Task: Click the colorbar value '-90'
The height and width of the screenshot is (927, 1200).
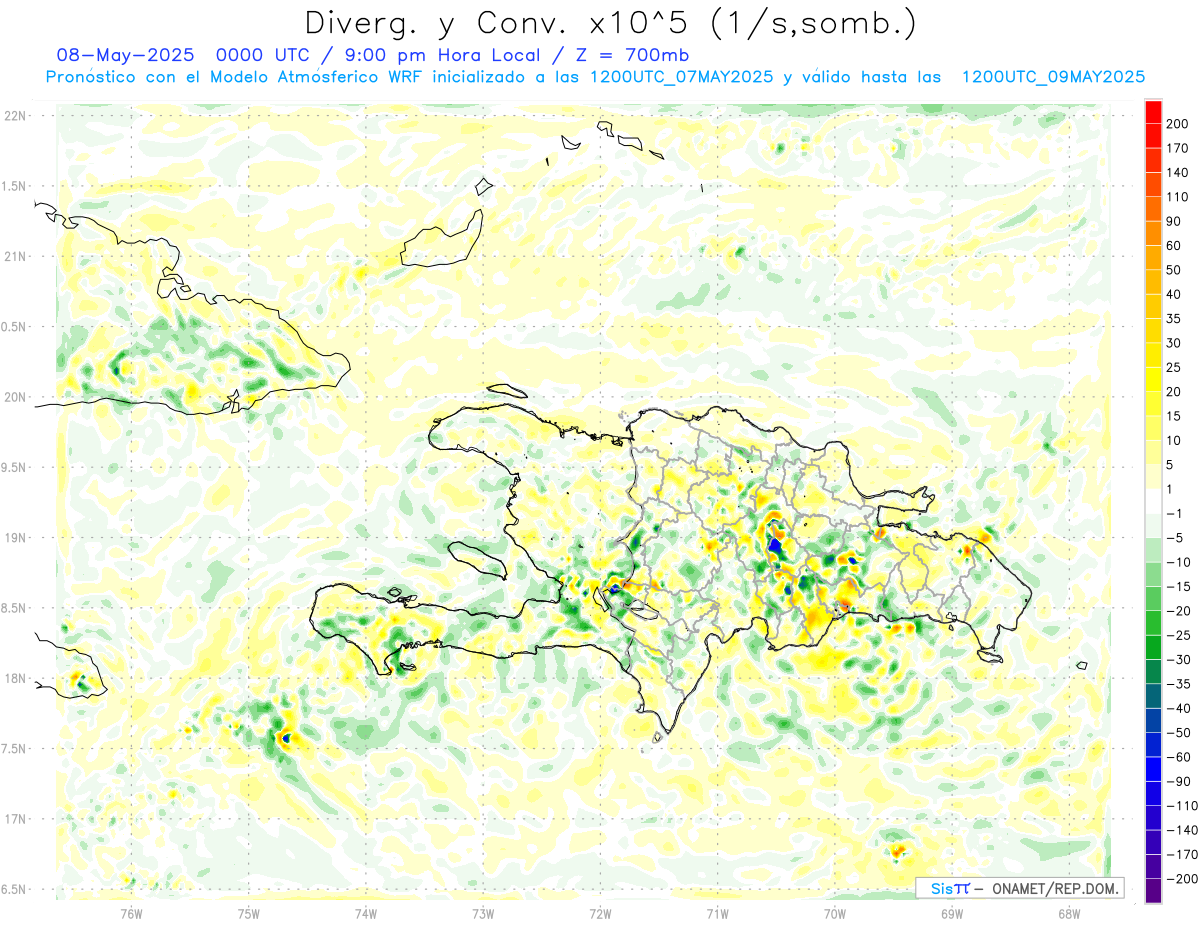Action: (x=1178, y=783)
